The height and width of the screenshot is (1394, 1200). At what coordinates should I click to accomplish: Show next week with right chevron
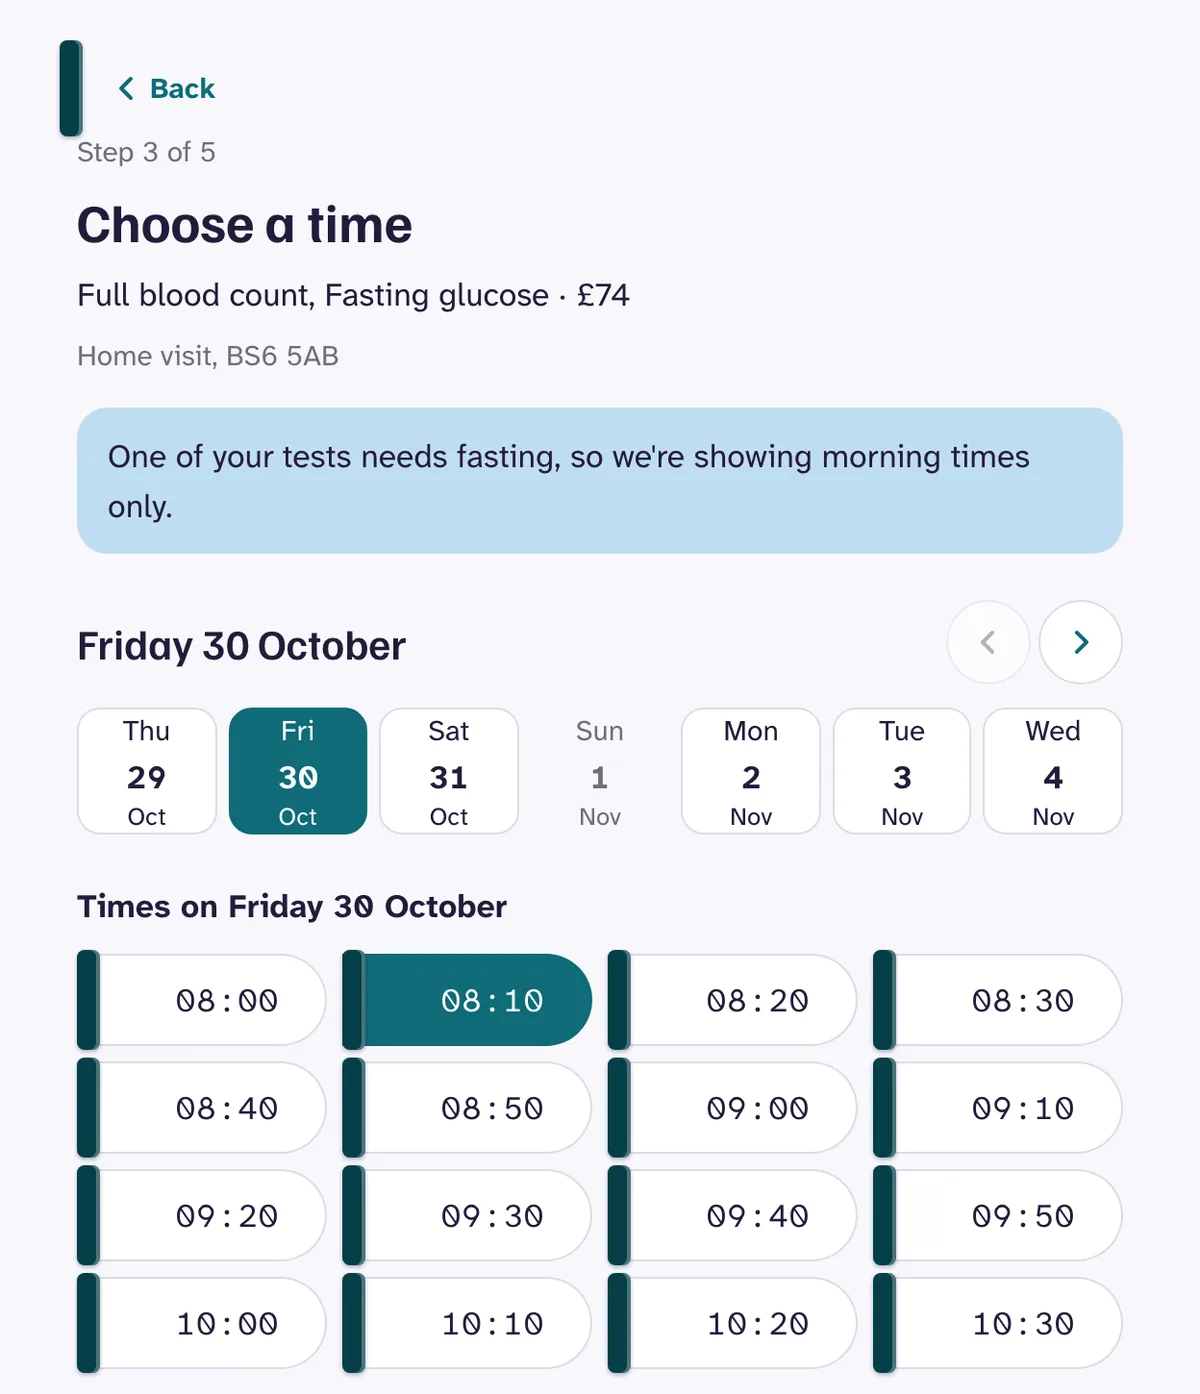coord(1080,642)
